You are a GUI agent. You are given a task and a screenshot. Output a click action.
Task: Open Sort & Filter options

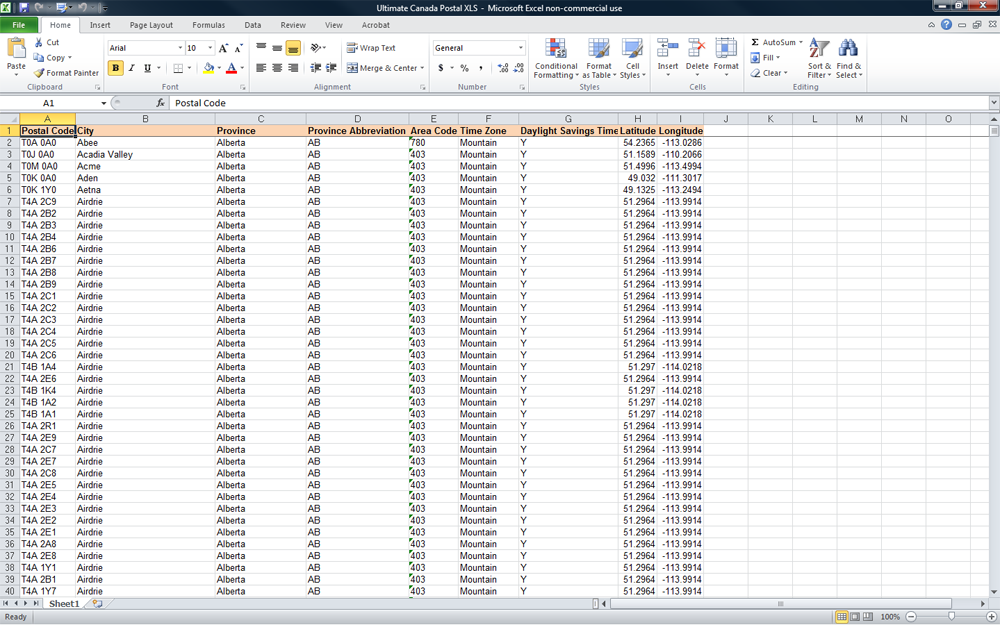click(x=820, y=58)
